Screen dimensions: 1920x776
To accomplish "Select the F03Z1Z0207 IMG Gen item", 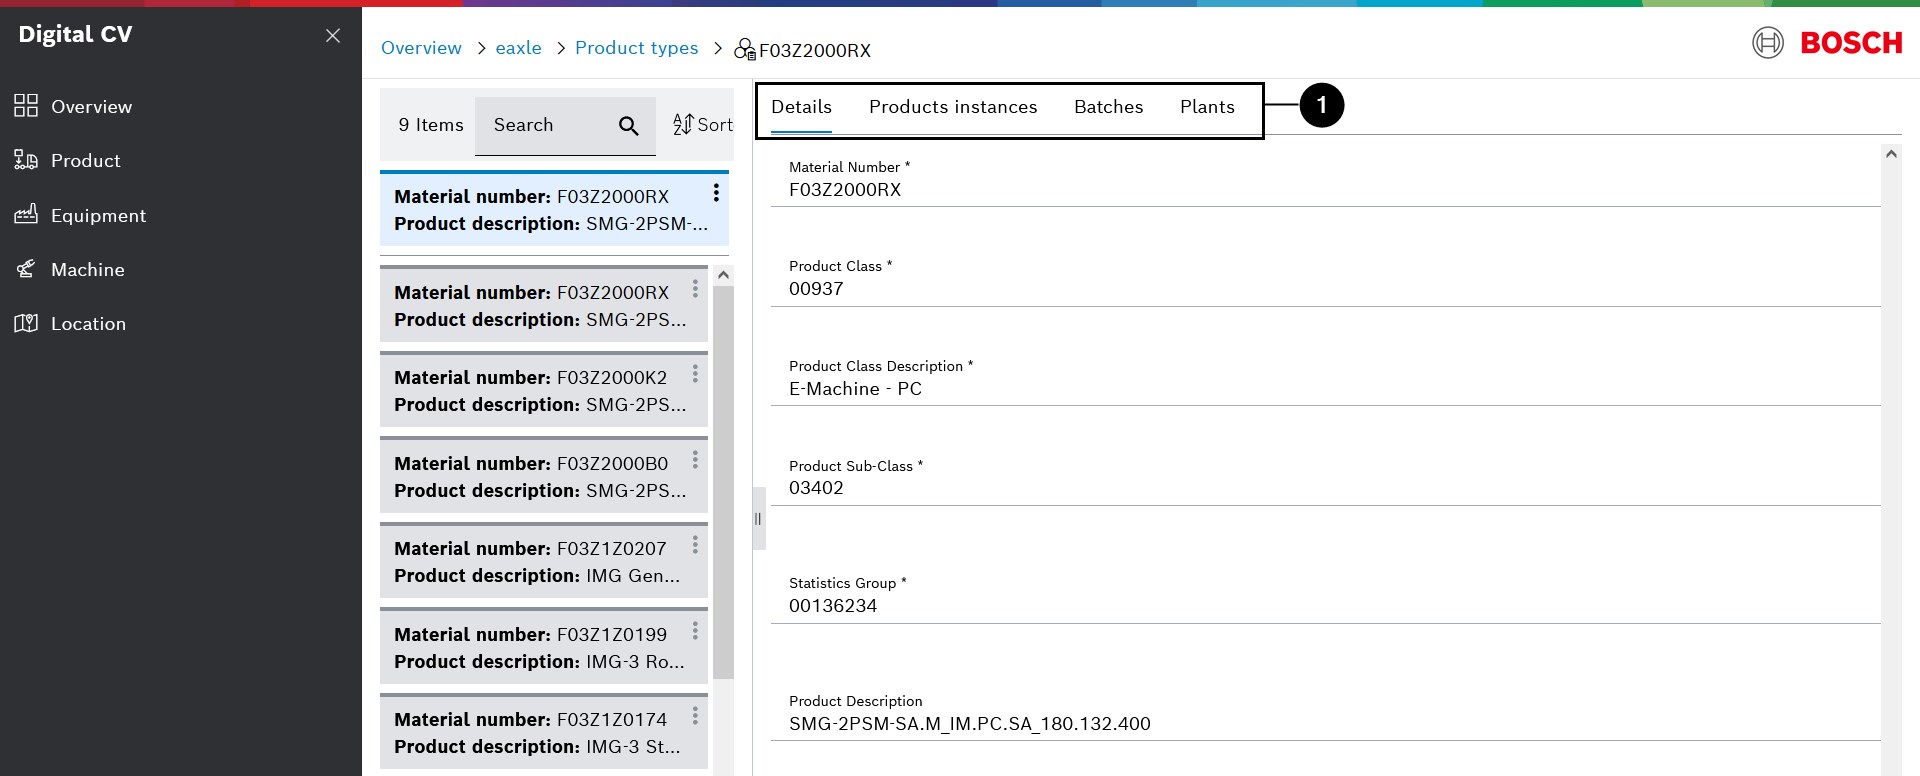I will pos(544,562).
